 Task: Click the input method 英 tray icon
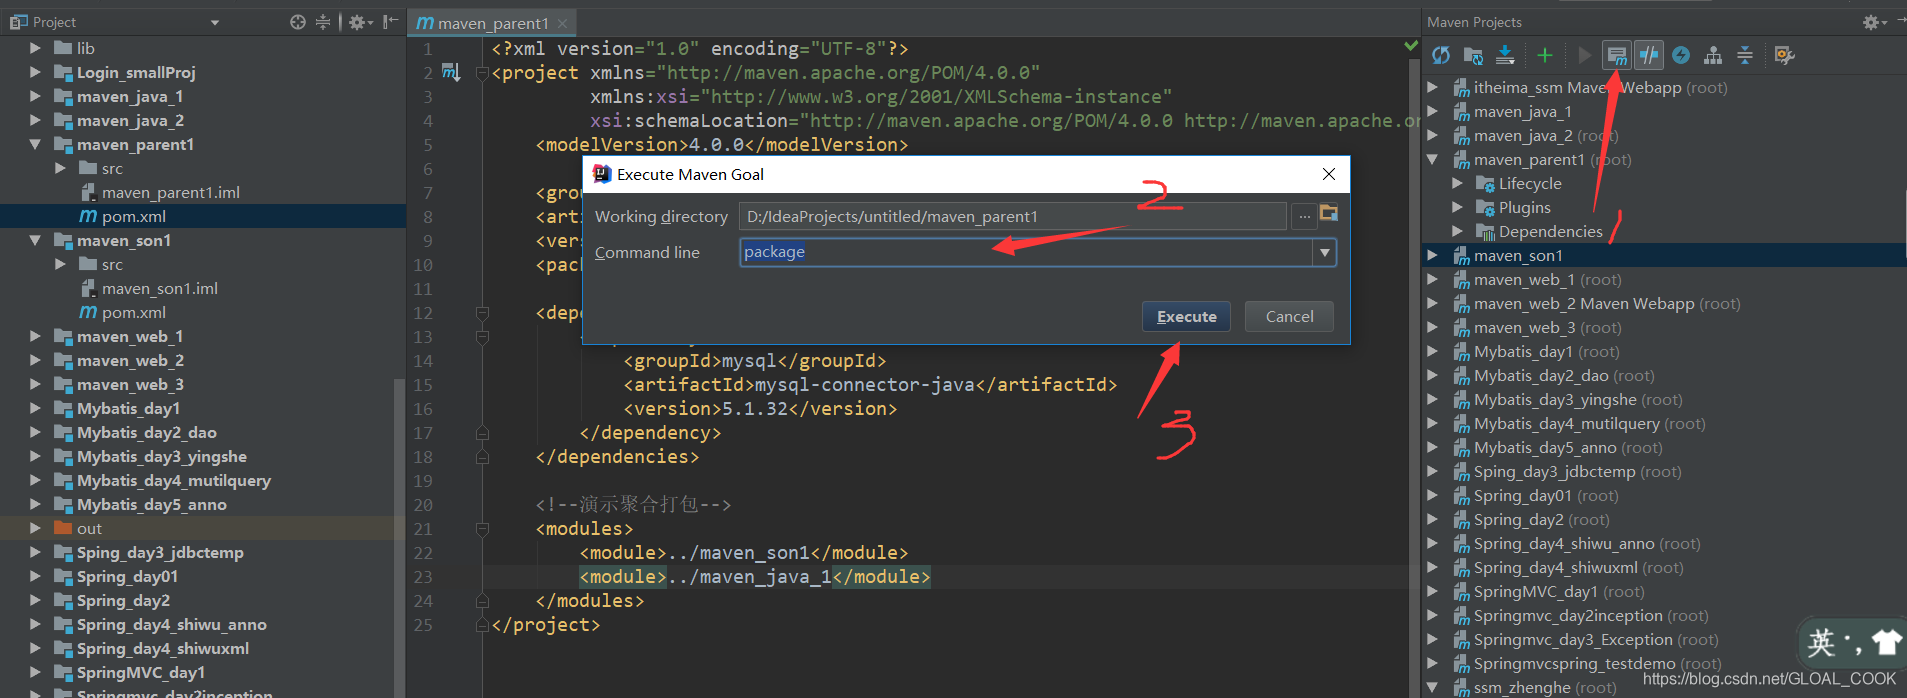[1822, 642]
